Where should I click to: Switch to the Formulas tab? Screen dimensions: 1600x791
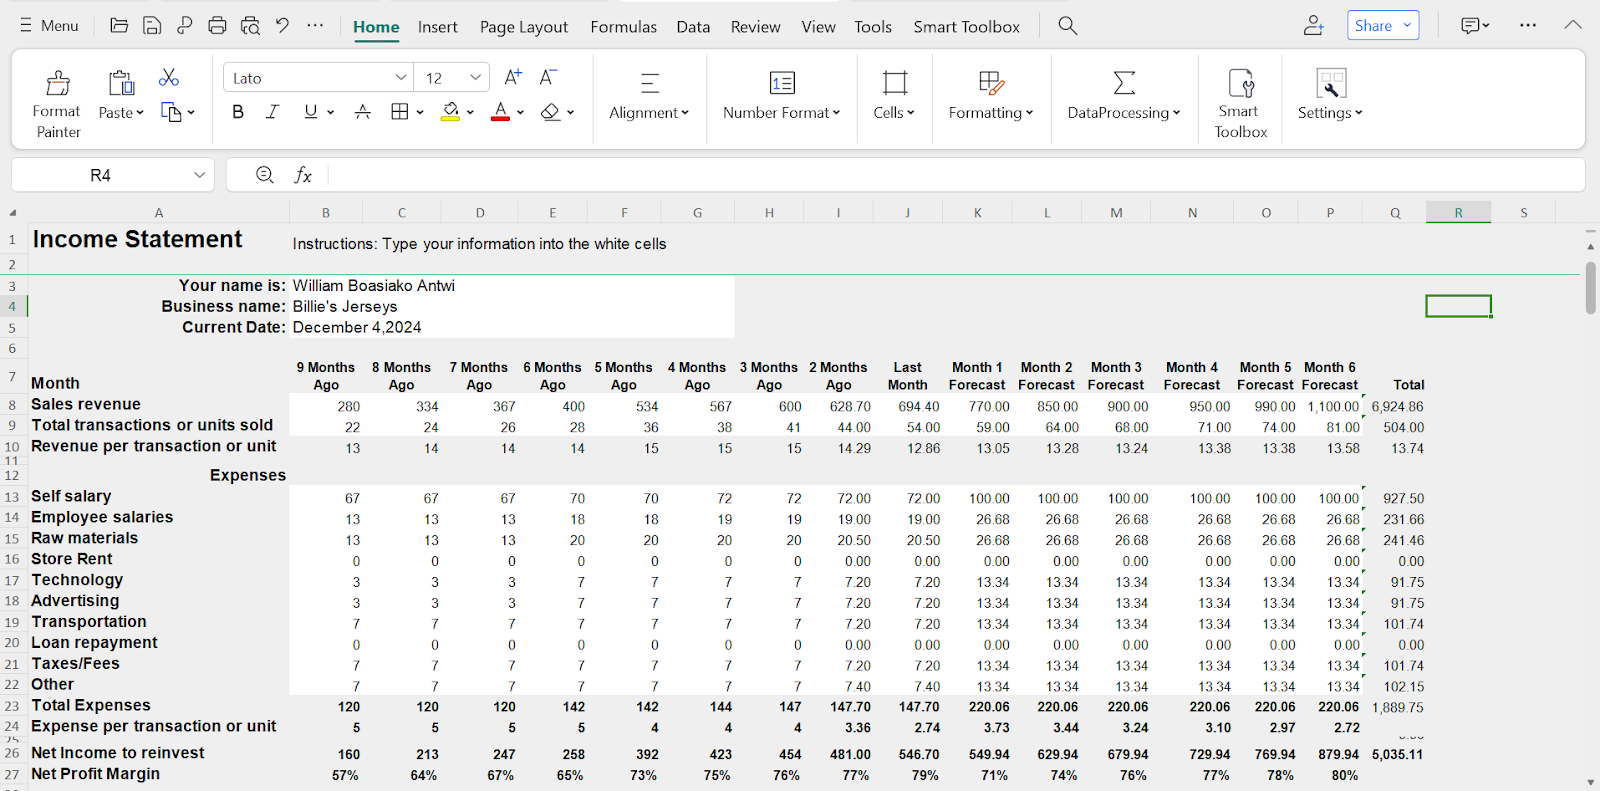point(624,27)
